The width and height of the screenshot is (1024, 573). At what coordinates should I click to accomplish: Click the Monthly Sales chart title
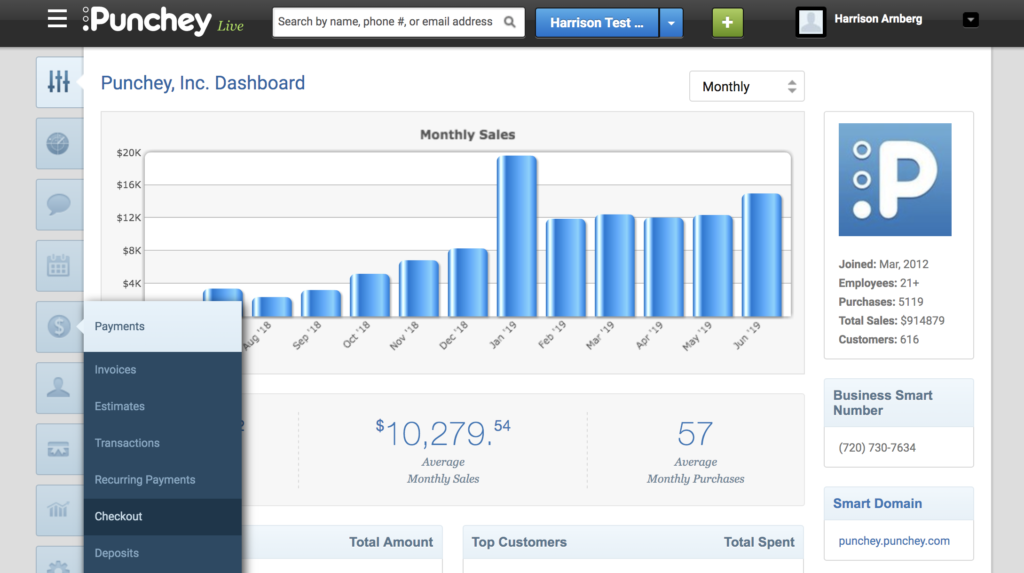[468, 135]
